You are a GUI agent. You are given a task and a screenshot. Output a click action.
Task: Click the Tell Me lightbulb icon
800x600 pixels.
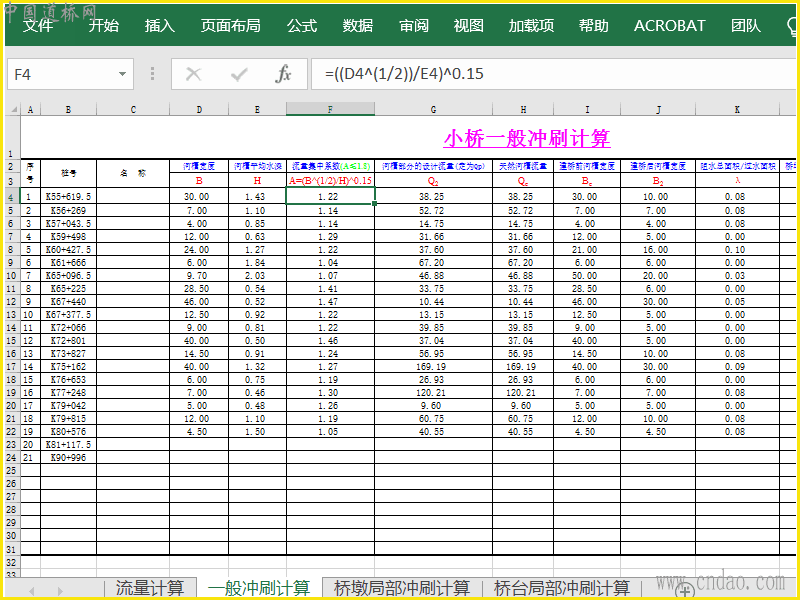pos(792,27)
